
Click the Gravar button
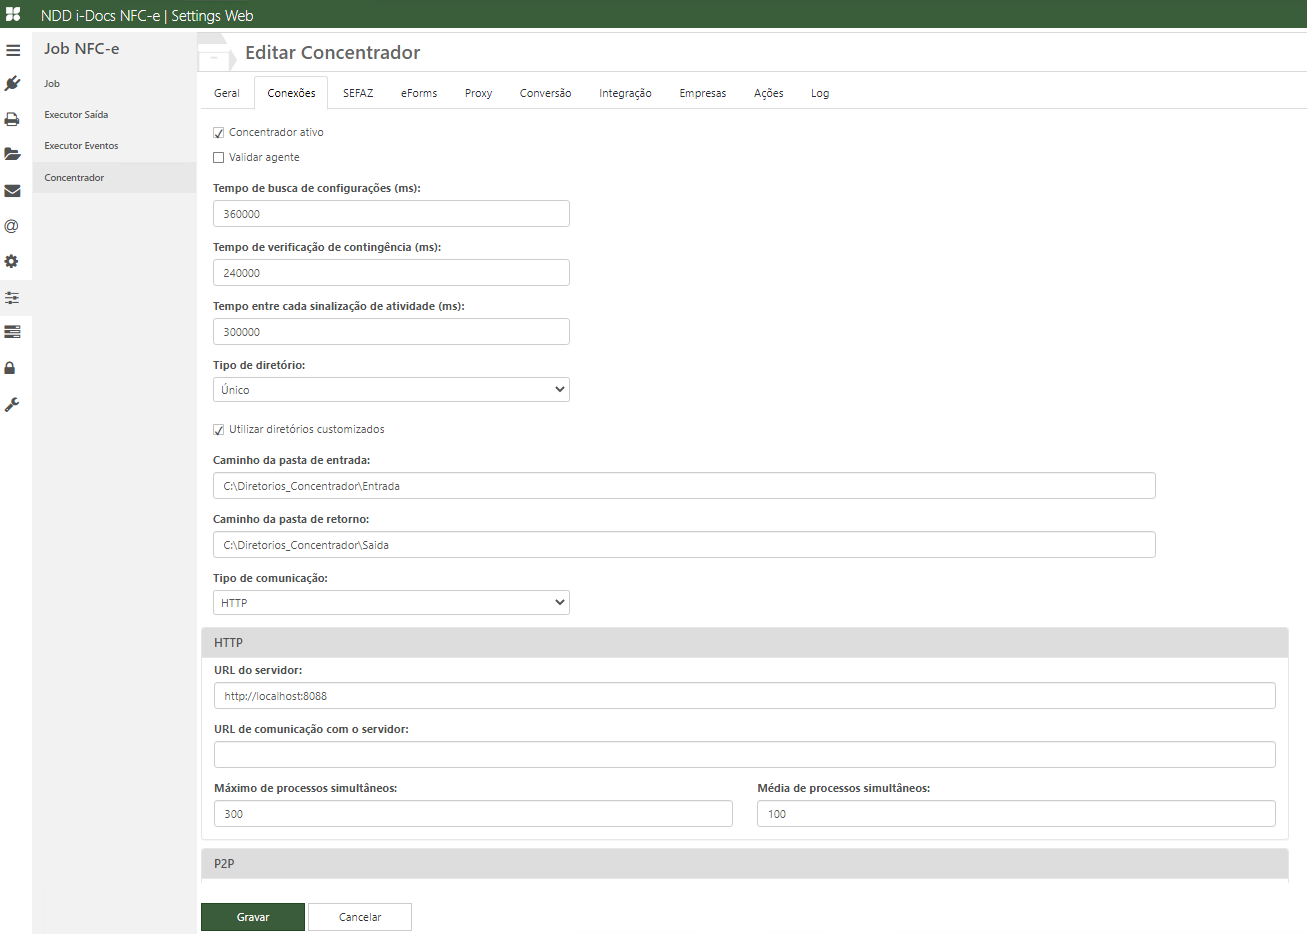[x=252, y=916]
